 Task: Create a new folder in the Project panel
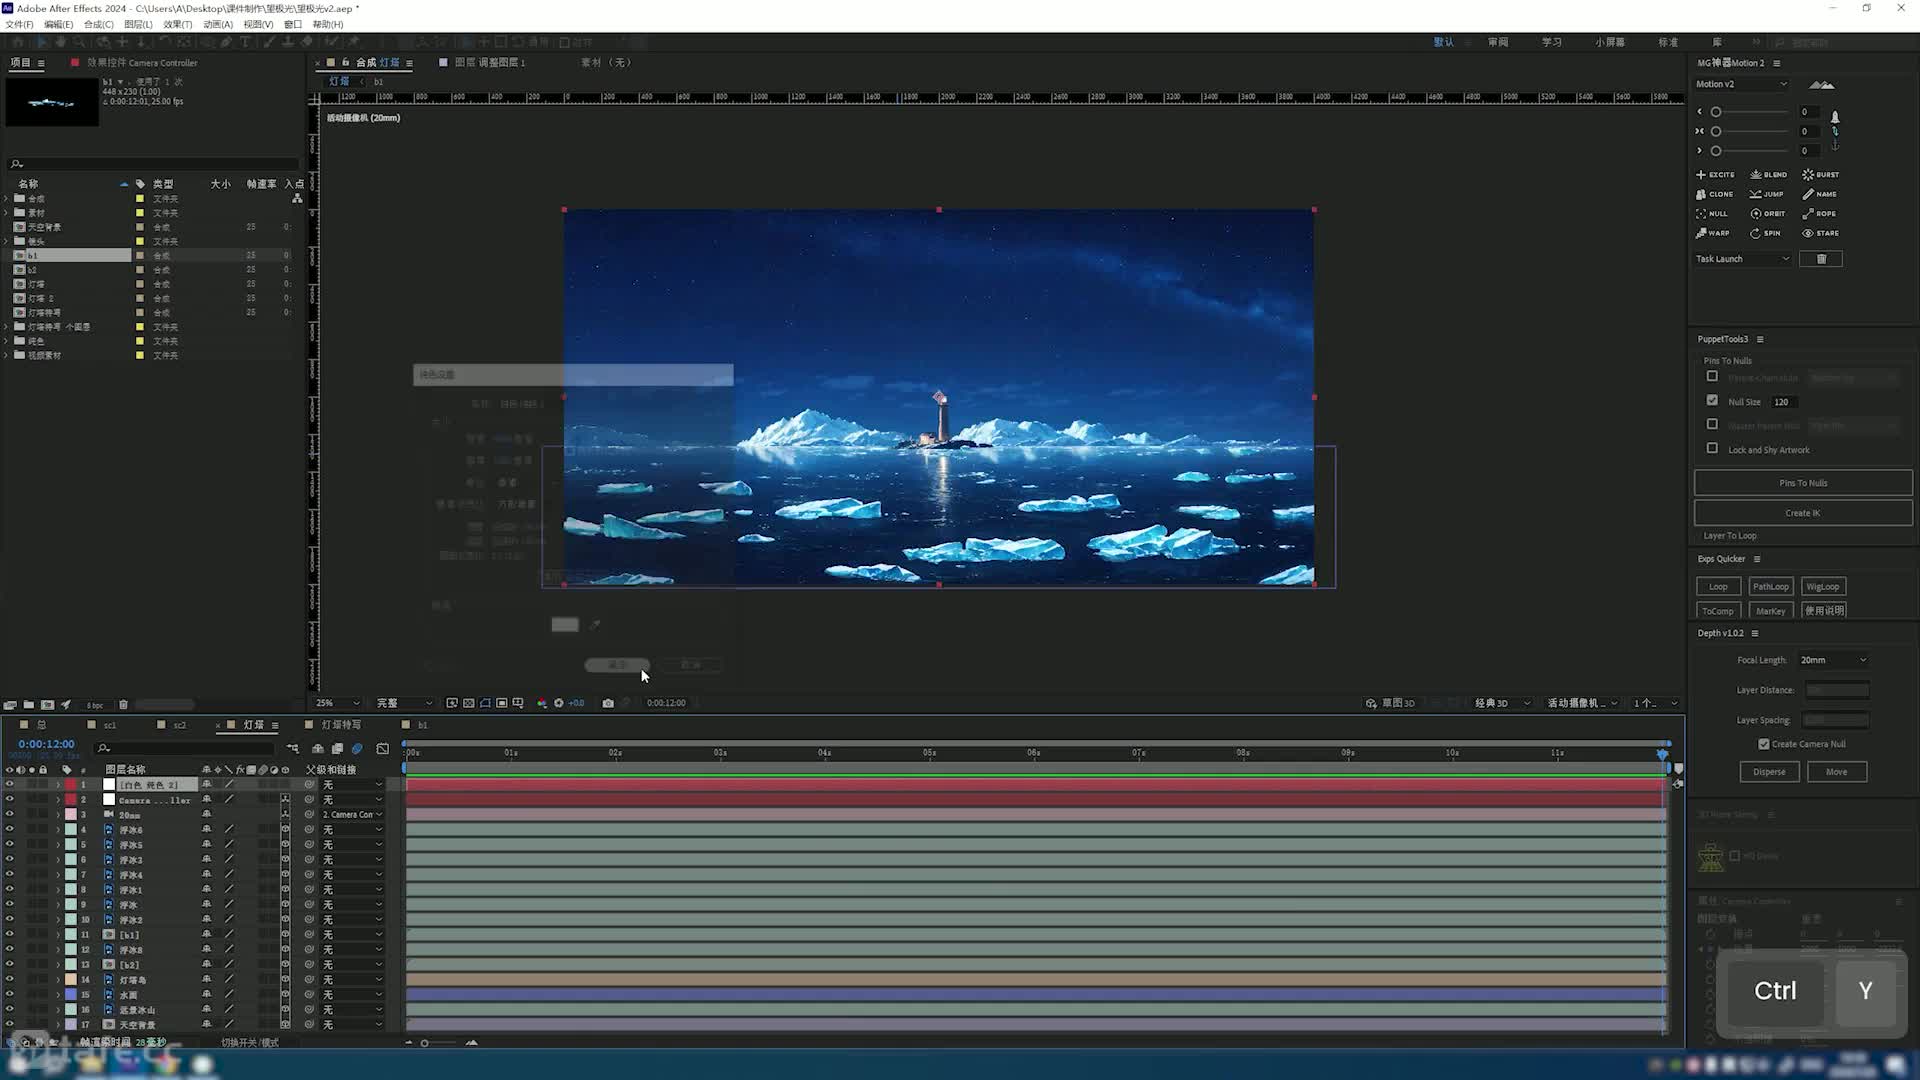28,705
